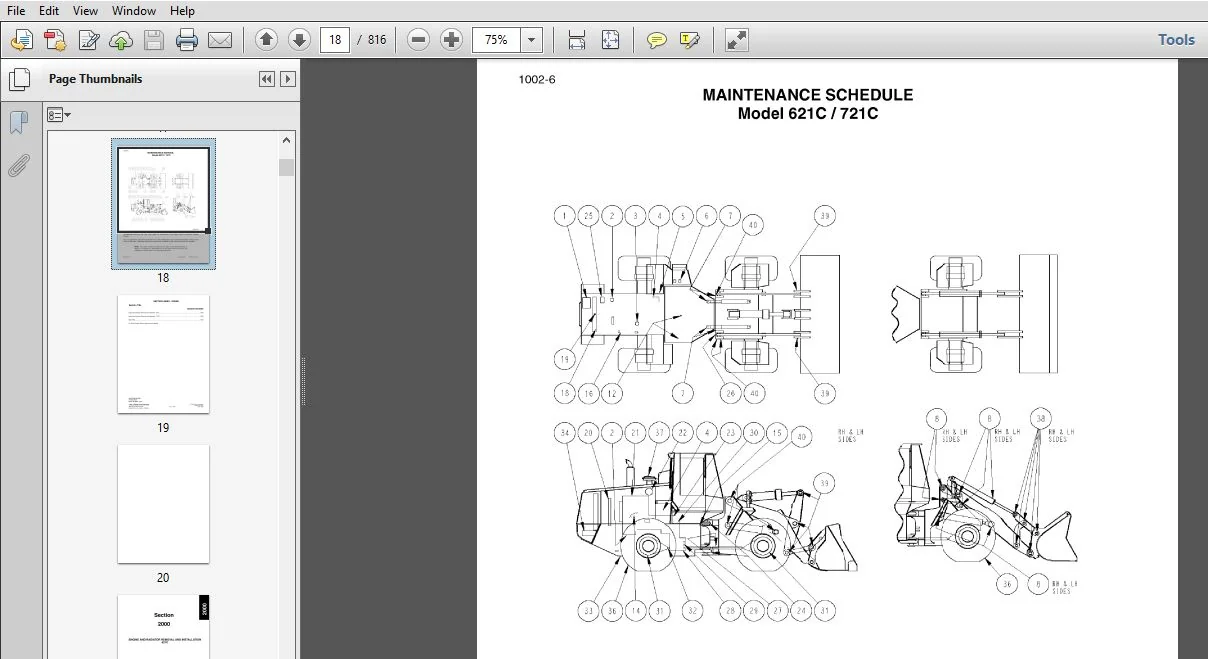Screen dimensions: 1208x659
Task: Open the Attachments paperclip panel
Action: coord(18,166)
